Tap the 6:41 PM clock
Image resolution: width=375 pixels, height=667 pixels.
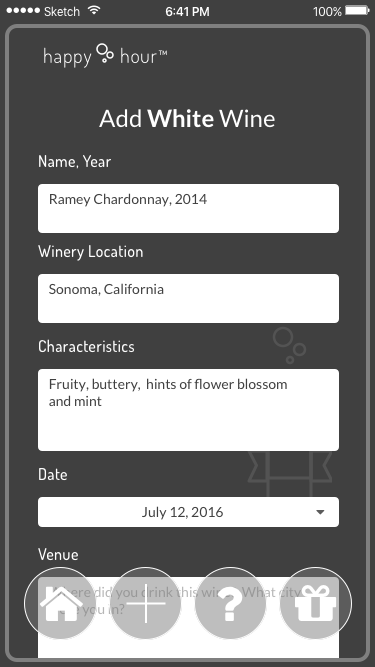point(188,11)
